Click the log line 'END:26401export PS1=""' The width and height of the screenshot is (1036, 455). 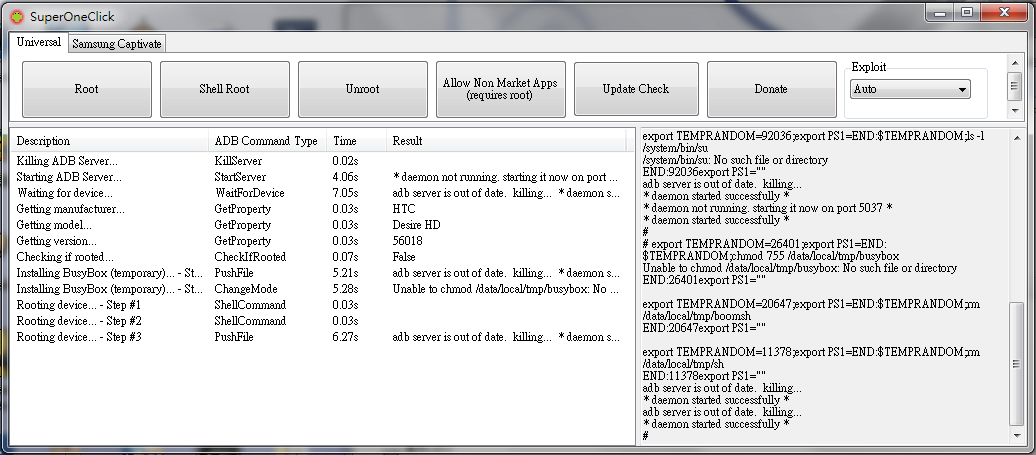(x=704, y=280)
